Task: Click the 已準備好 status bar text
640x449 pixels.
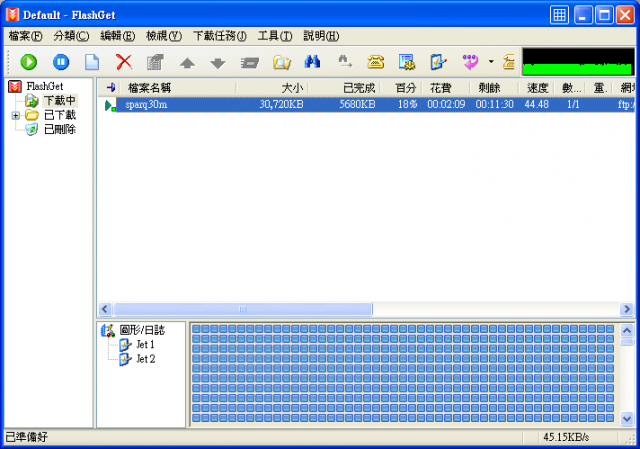Action: click(x=27, y=437)
